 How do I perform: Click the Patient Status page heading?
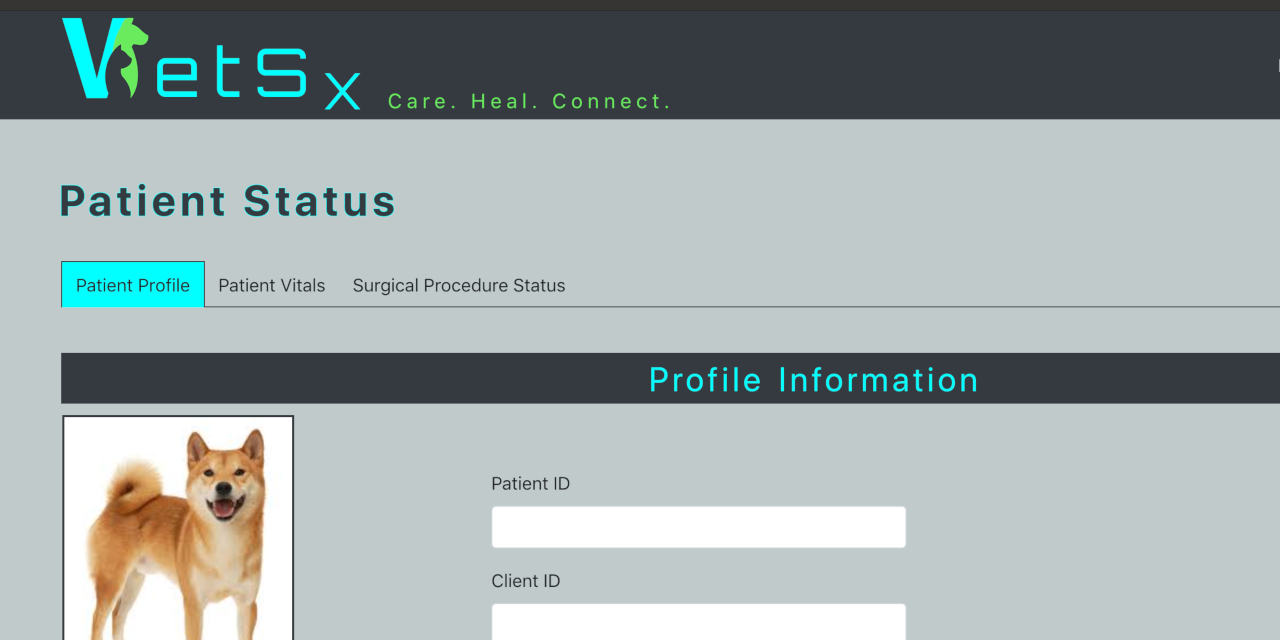[x=228, y=201]
